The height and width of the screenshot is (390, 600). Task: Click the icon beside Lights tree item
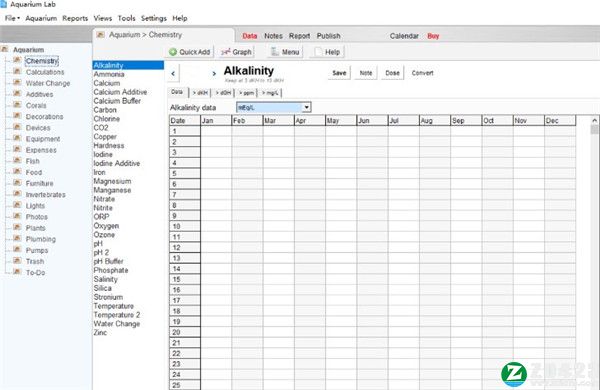click(17, 205)
